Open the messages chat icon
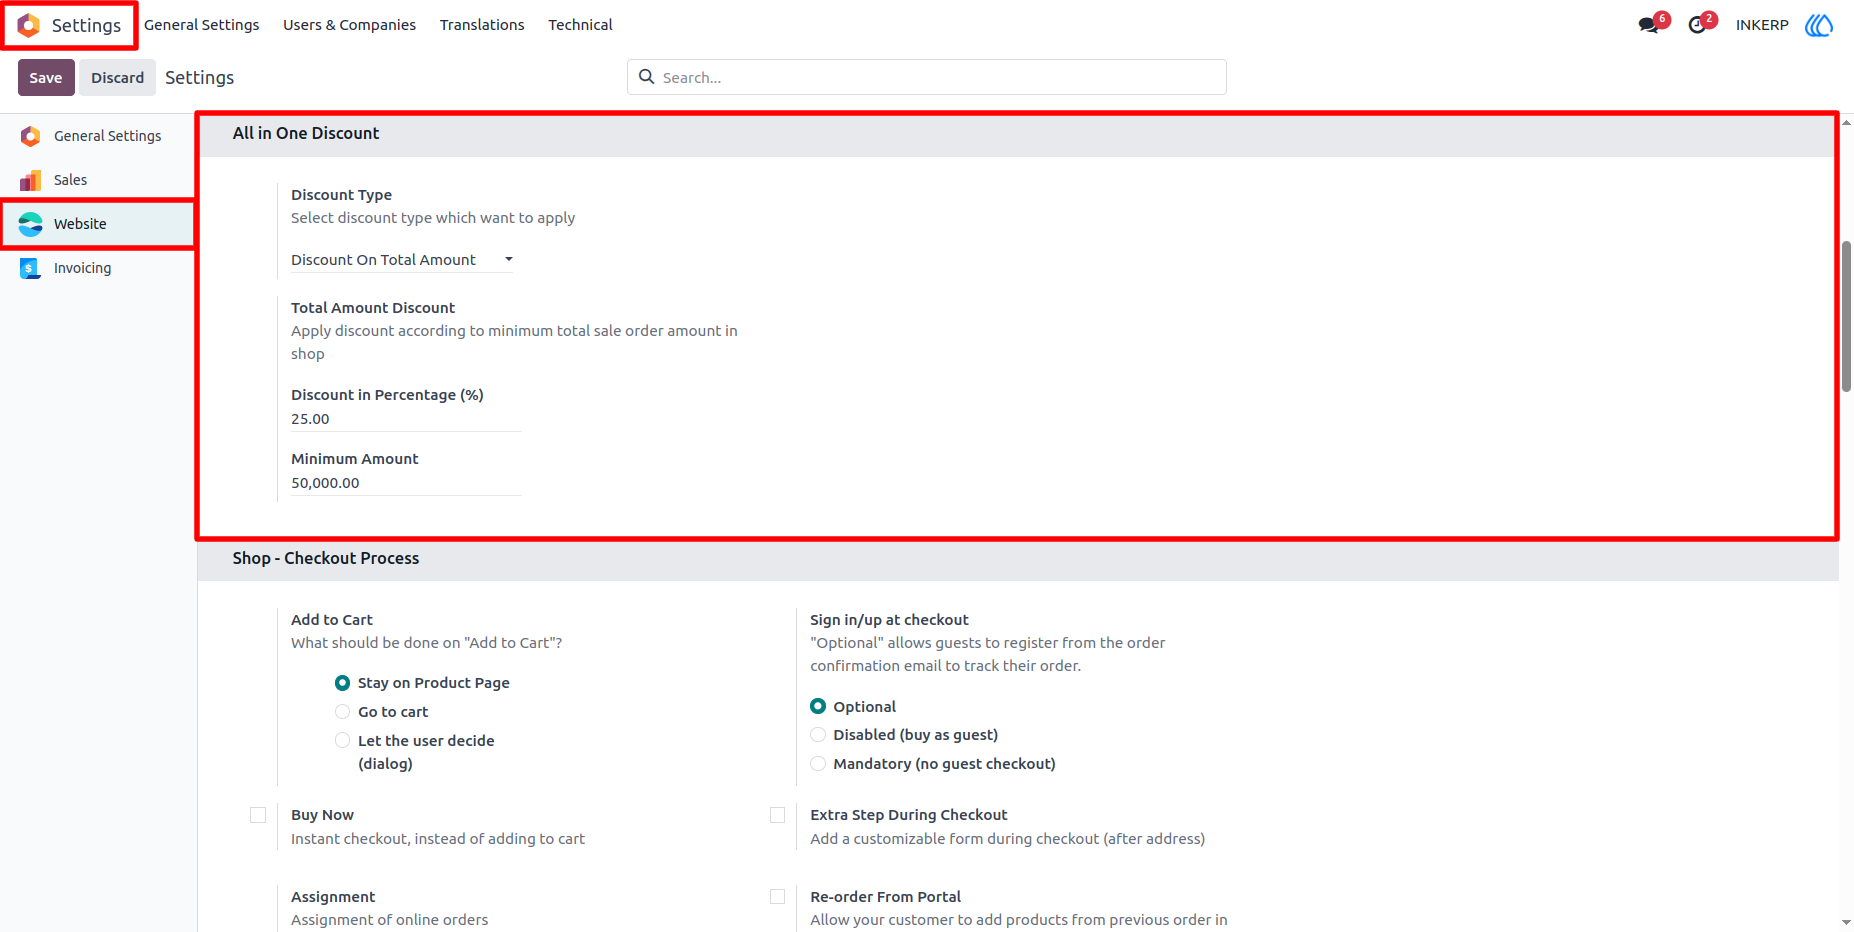 tap(1649, 25)
